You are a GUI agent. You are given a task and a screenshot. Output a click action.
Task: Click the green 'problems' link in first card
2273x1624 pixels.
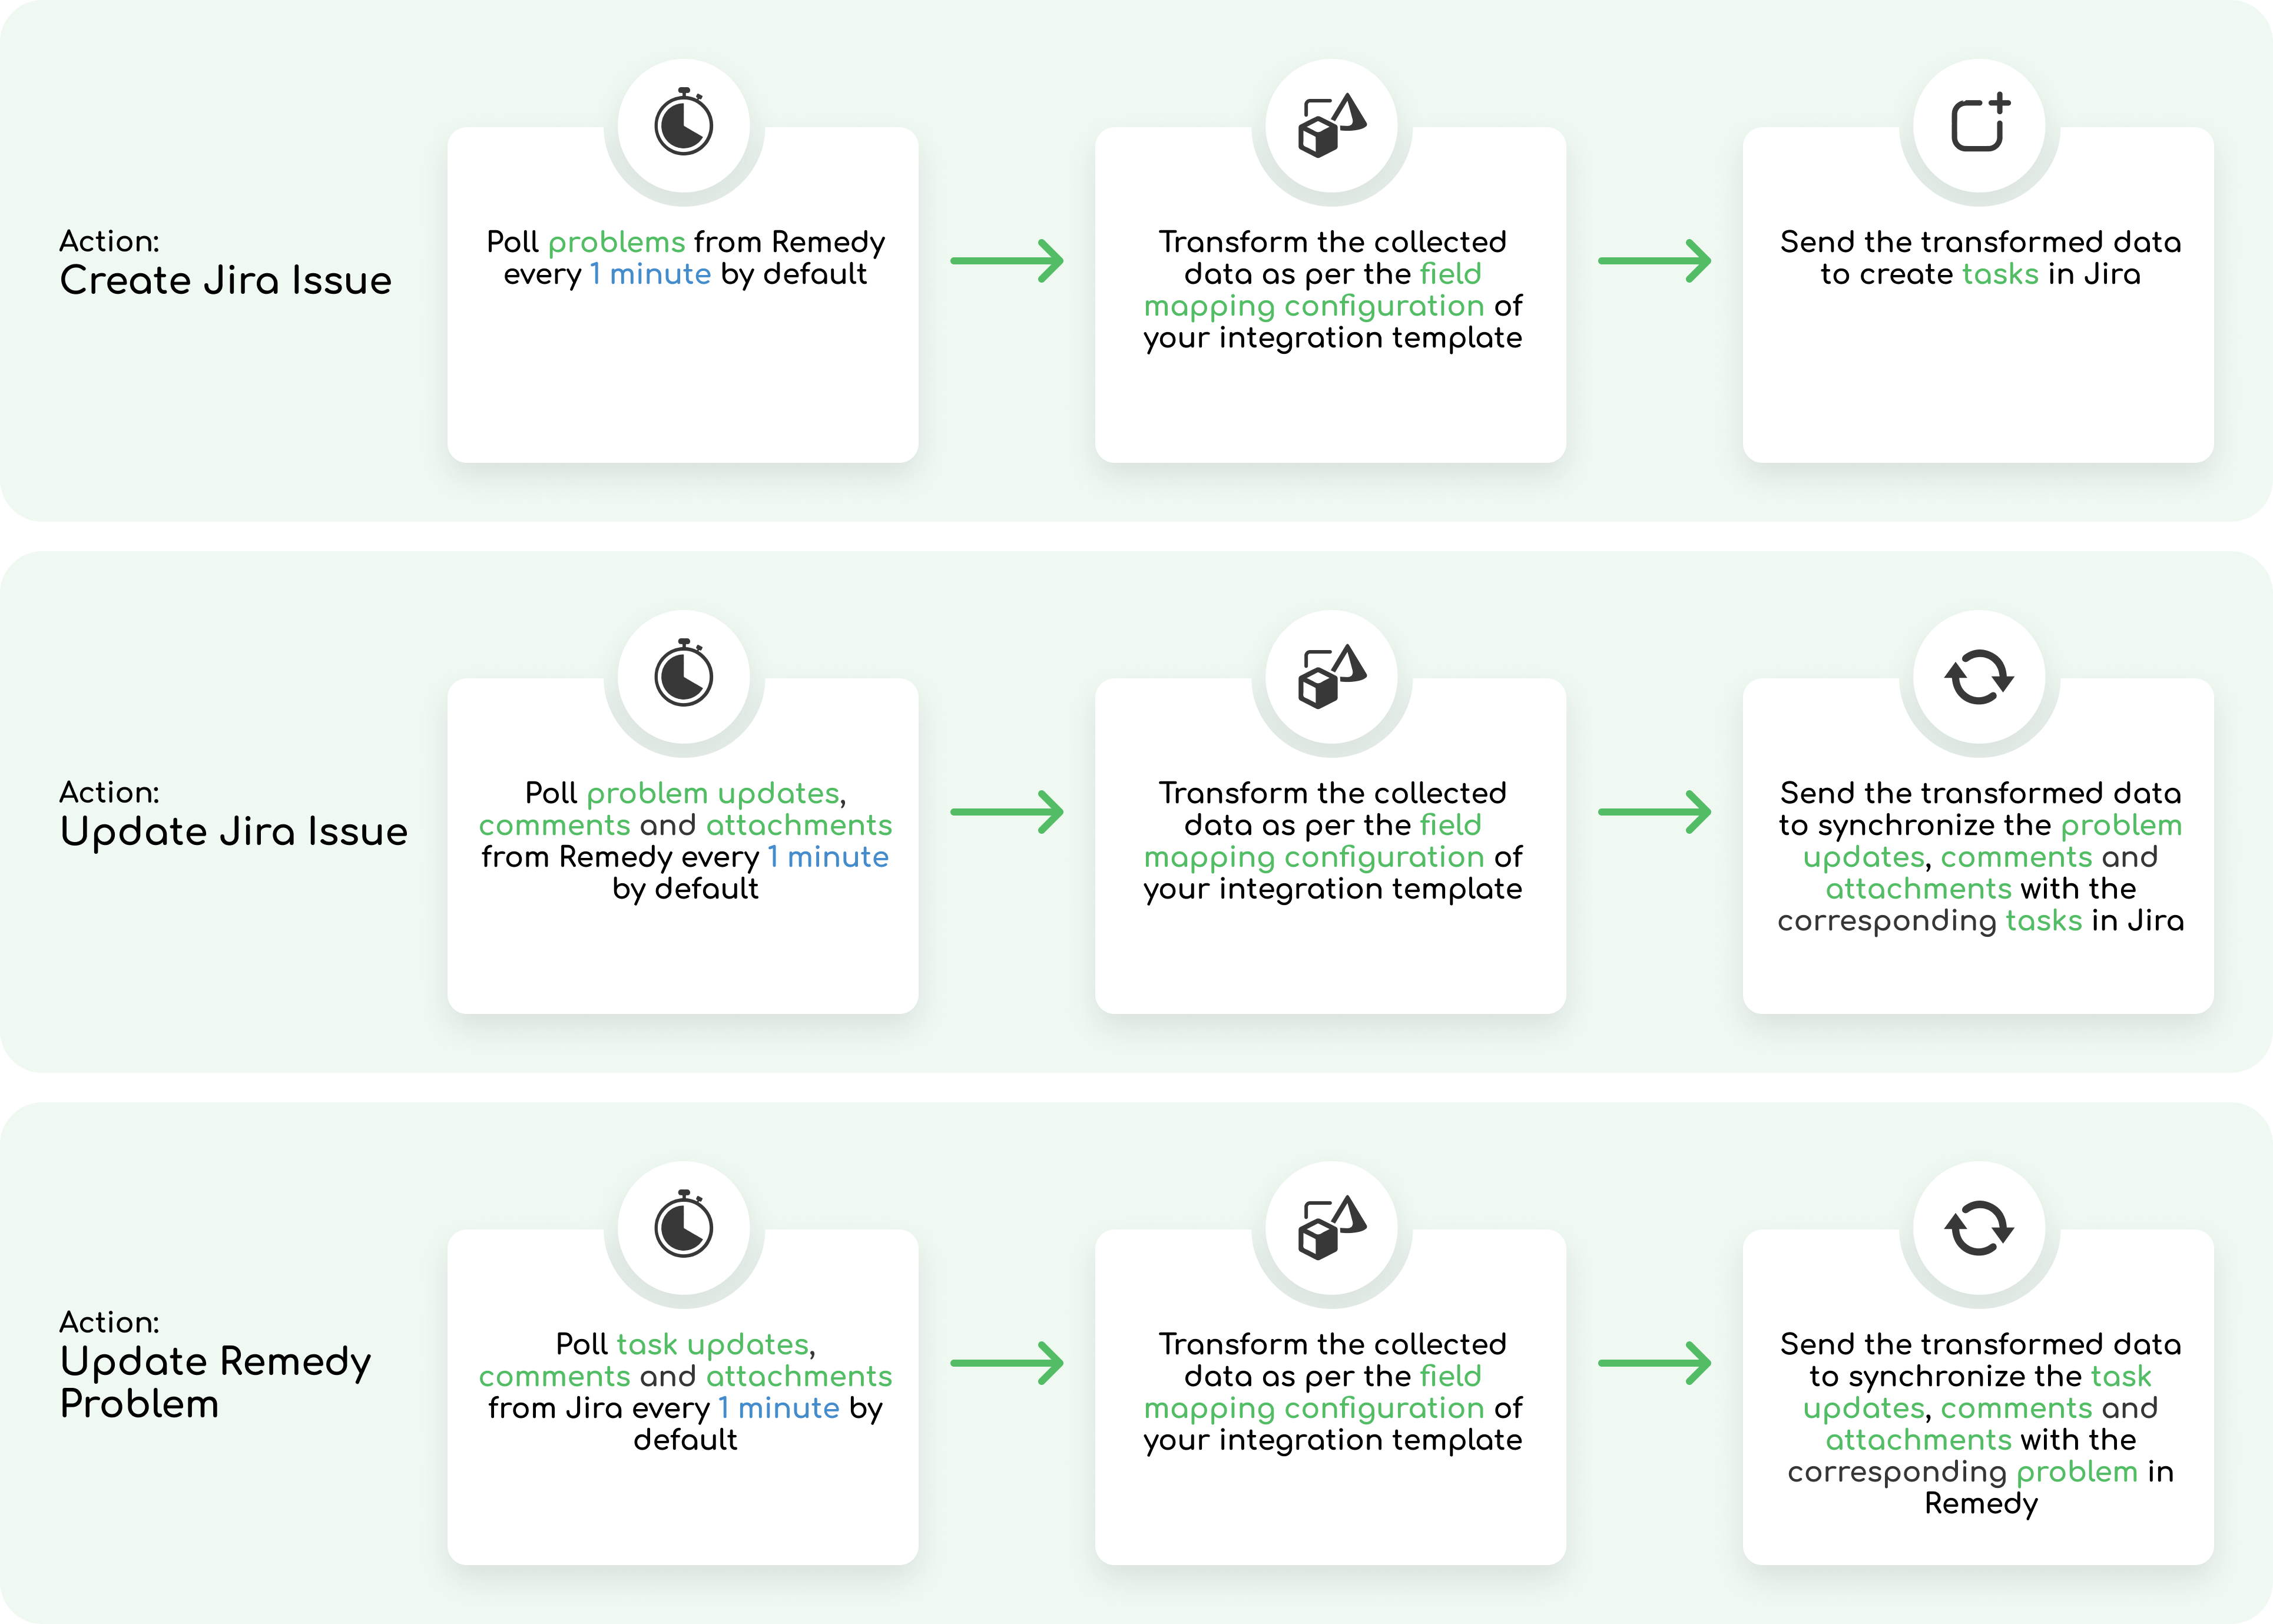(x=616, y=242)
